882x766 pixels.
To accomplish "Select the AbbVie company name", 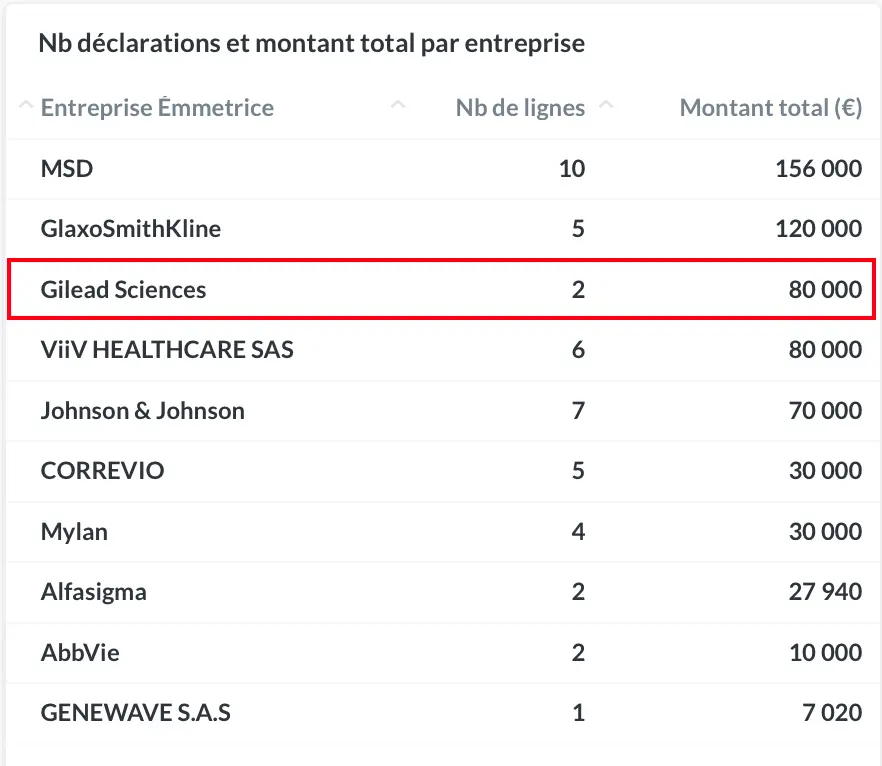I will point(80,653).
